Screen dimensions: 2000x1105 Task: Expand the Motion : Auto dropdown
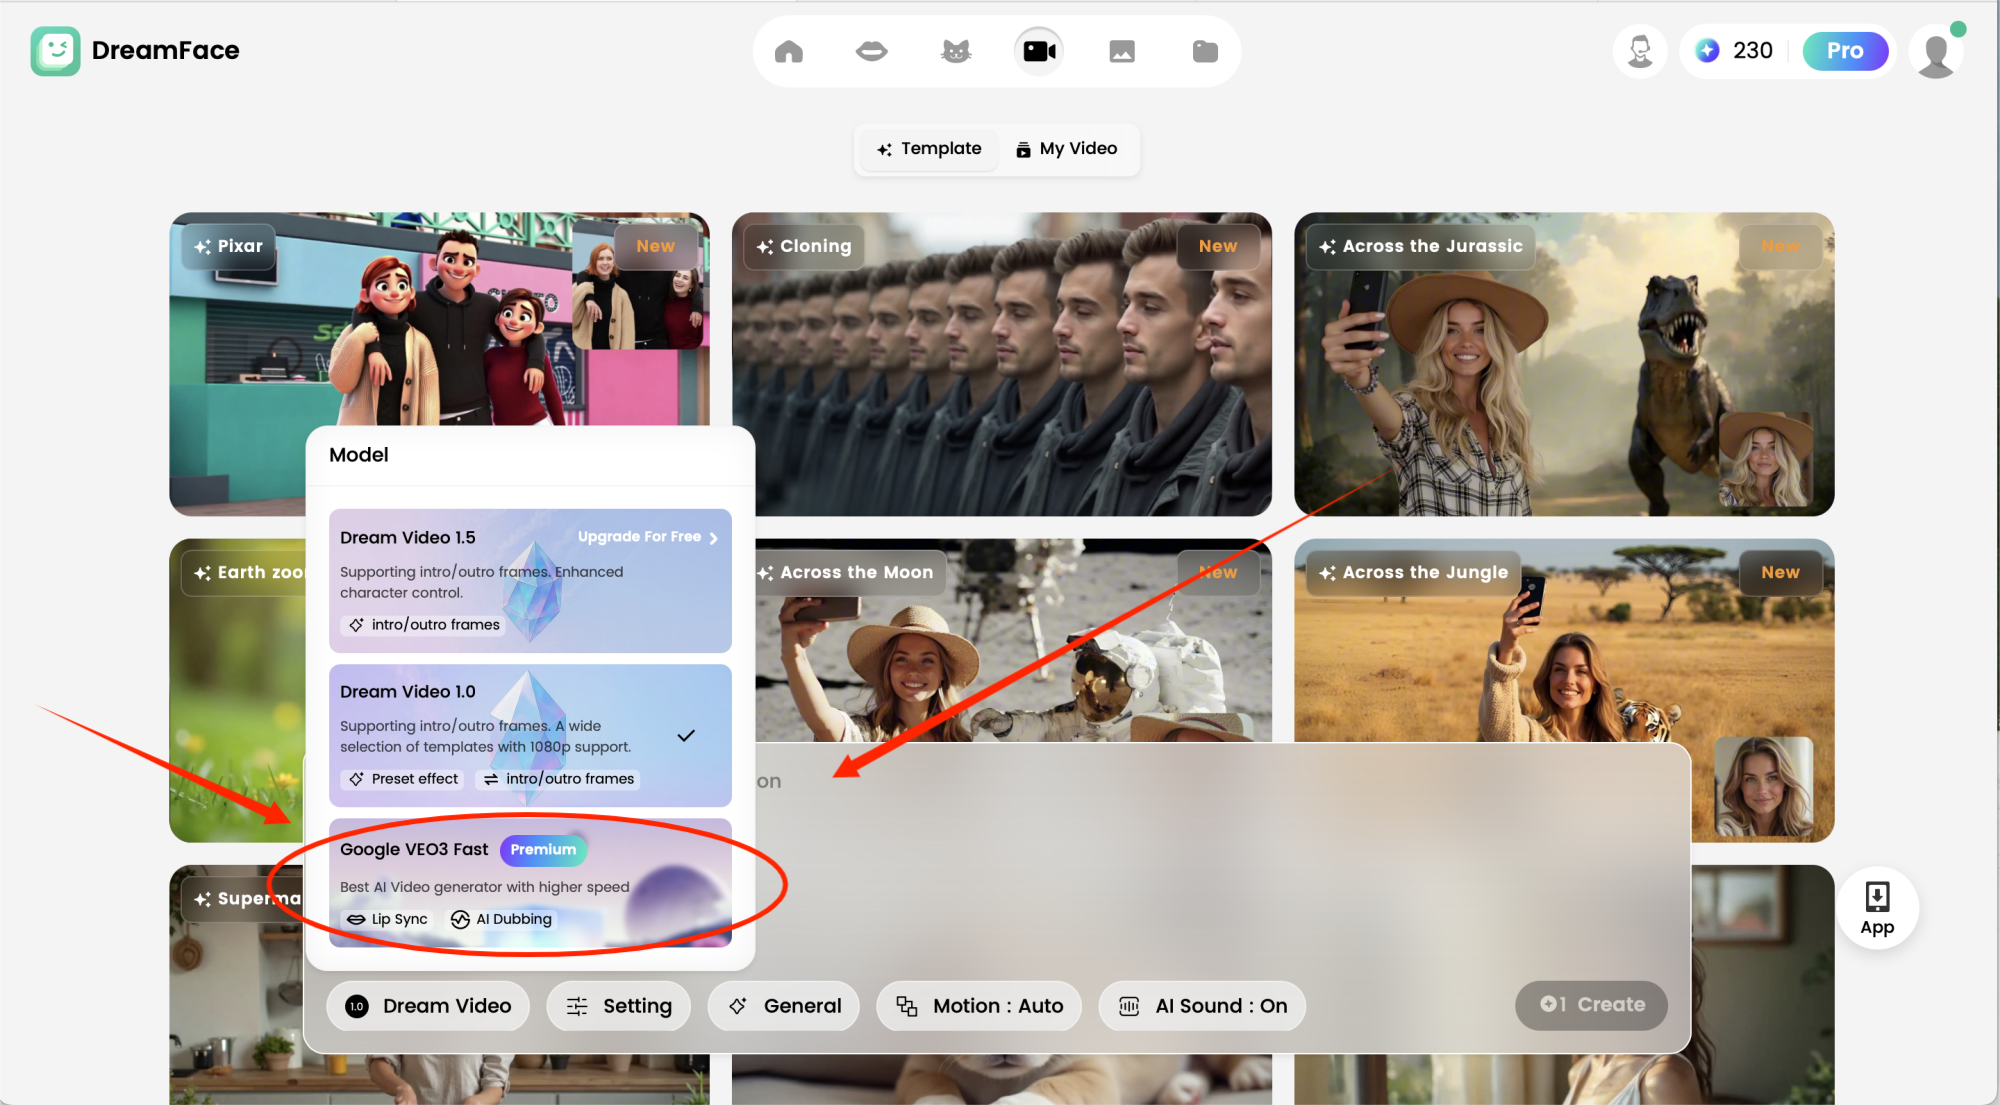coord(979,1006)
